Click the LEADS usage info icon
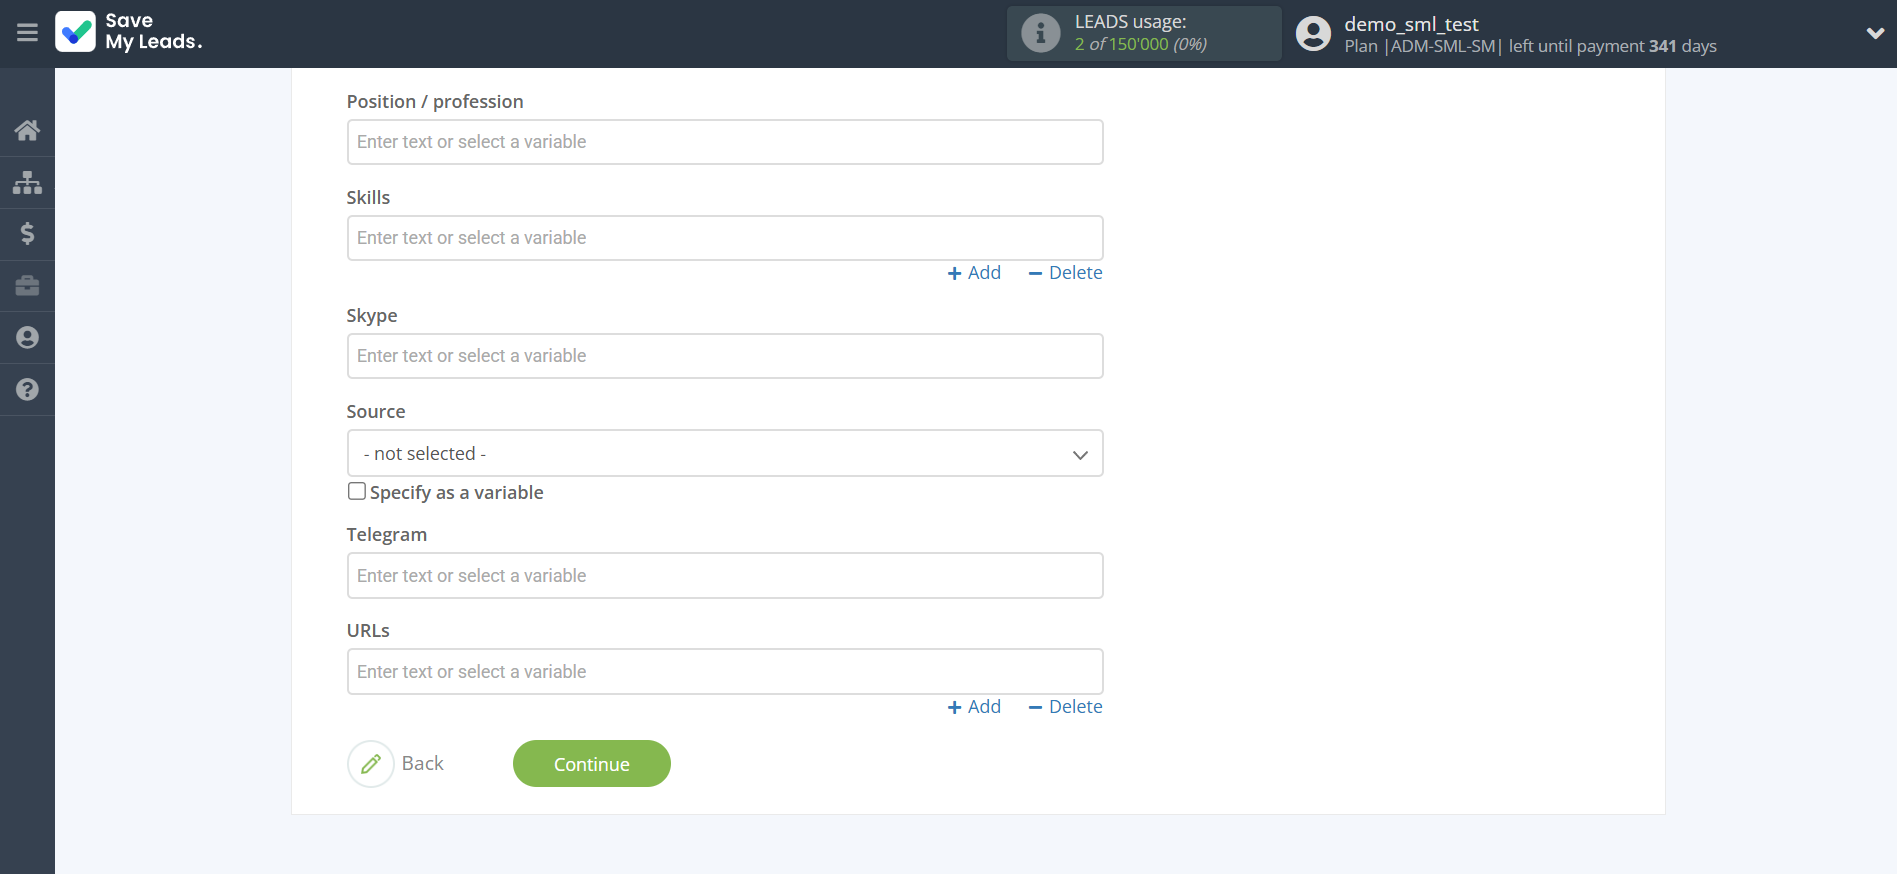The height and width of the screenshot is (874, 1897). [1040, 33]
